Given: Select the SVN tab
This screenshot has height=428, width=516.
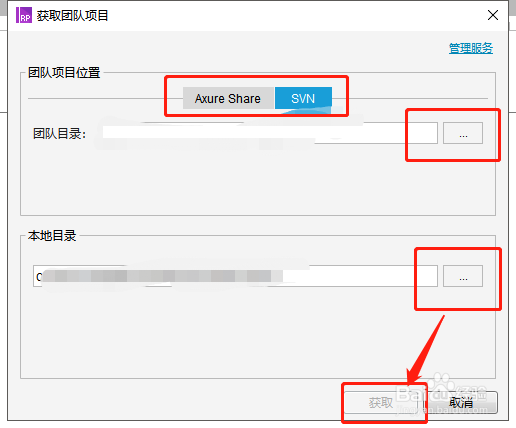Looking at the screenshot, I should tap(303, 98).
